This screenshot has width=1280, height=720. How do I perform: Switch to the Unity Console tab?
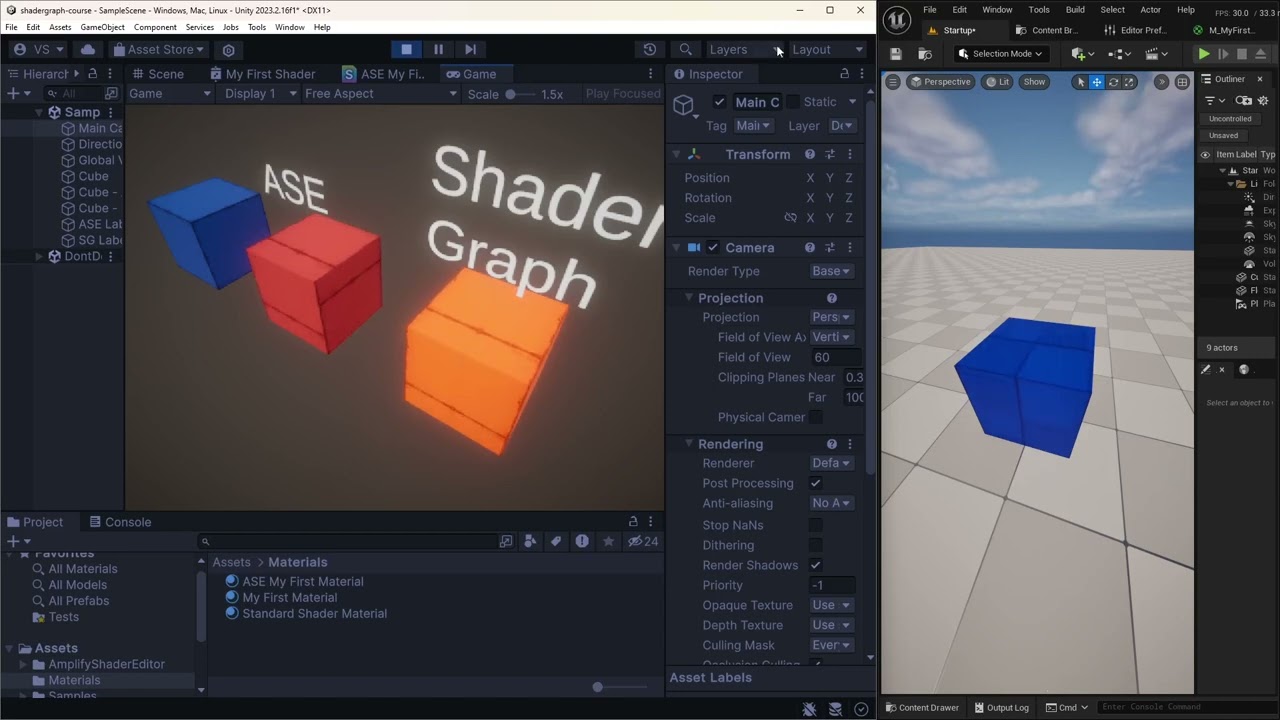click(120, 522)
